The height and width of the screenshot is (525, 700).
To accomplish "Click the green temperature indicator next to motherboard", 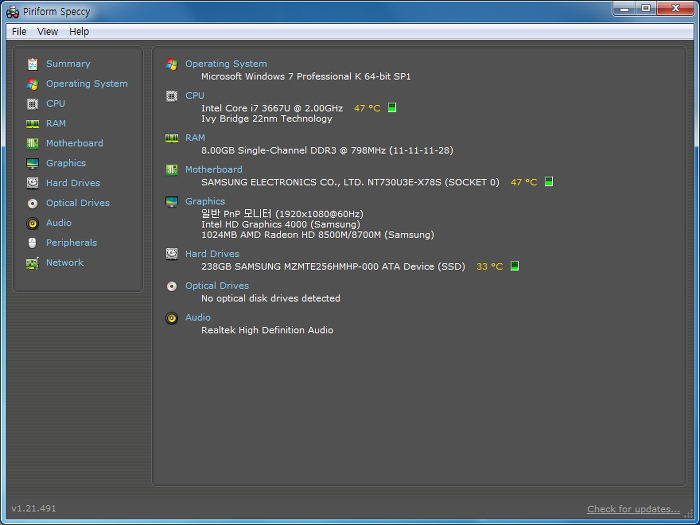I will pyautogui.click(x=549, y=182).
